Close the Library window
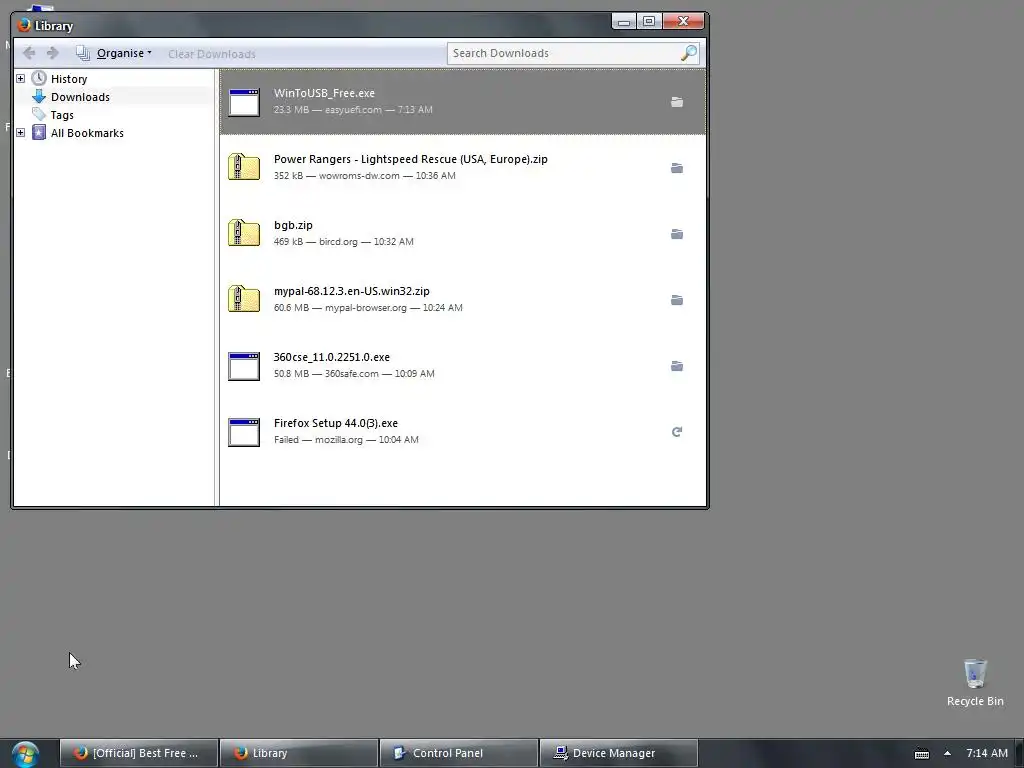Screen dimensions: 1024x768 point(683,22)
